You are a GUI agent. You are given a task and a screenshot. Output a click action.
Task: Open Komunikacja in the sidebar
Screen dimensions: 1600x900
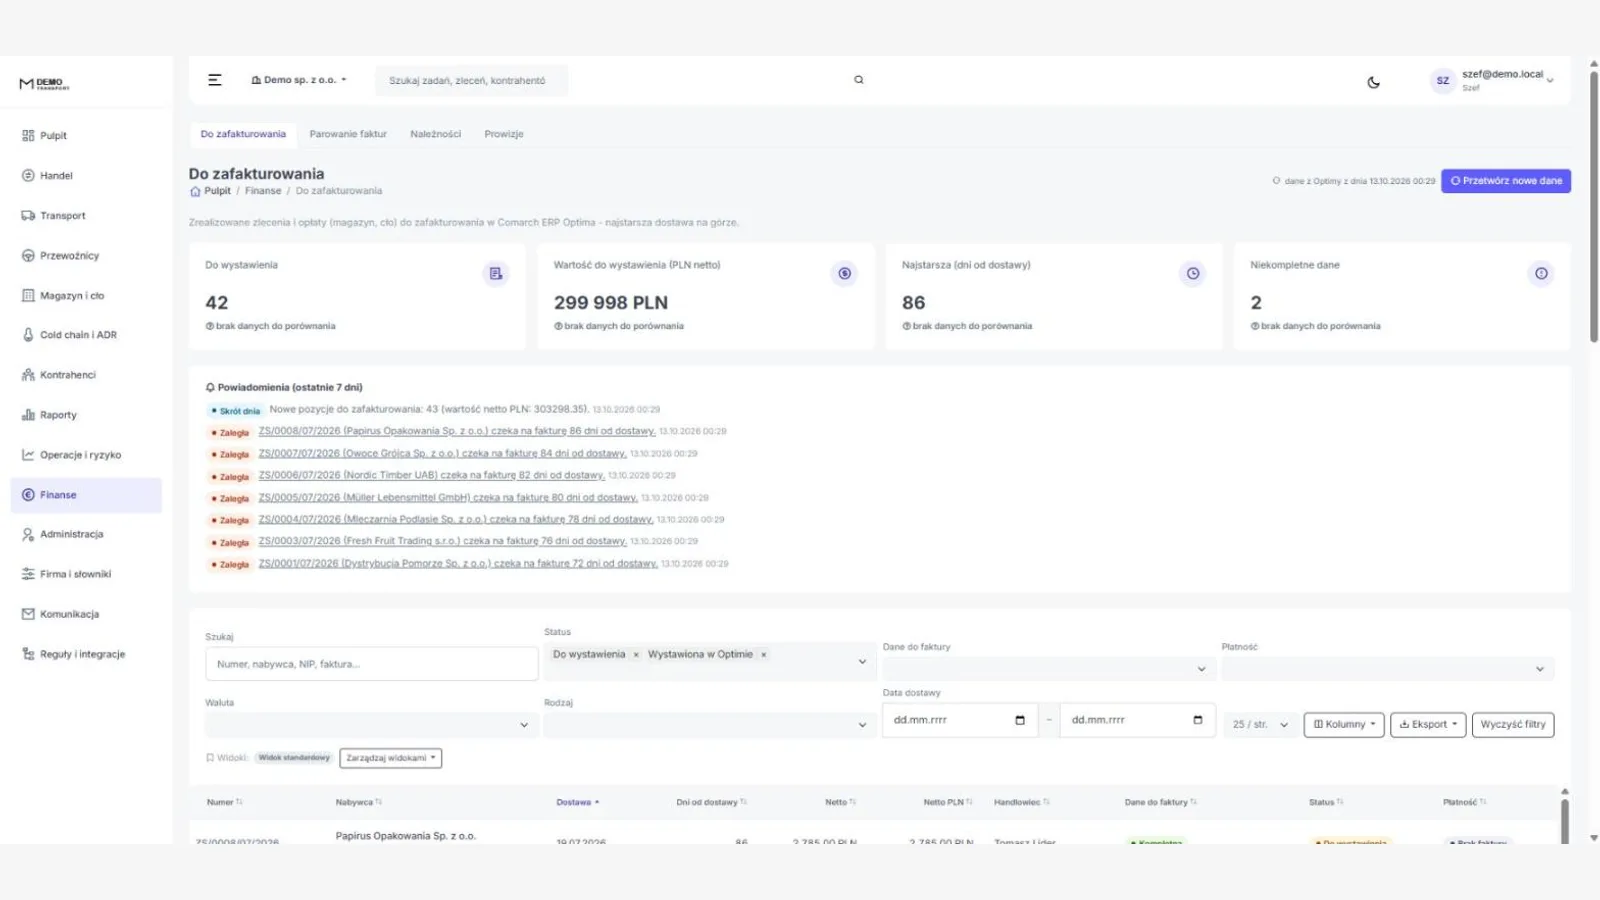pyautogui.click(x=86, y=614)
